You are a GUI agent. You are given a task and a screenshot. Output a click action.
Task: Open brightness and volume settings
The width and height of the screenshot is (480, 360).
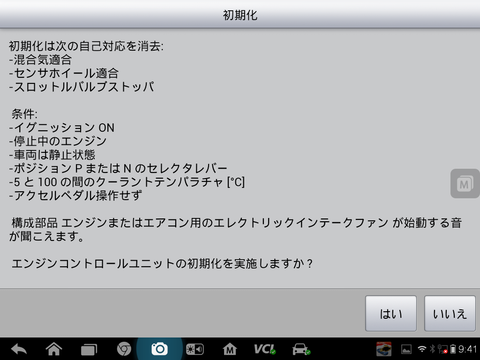point(195,349)
